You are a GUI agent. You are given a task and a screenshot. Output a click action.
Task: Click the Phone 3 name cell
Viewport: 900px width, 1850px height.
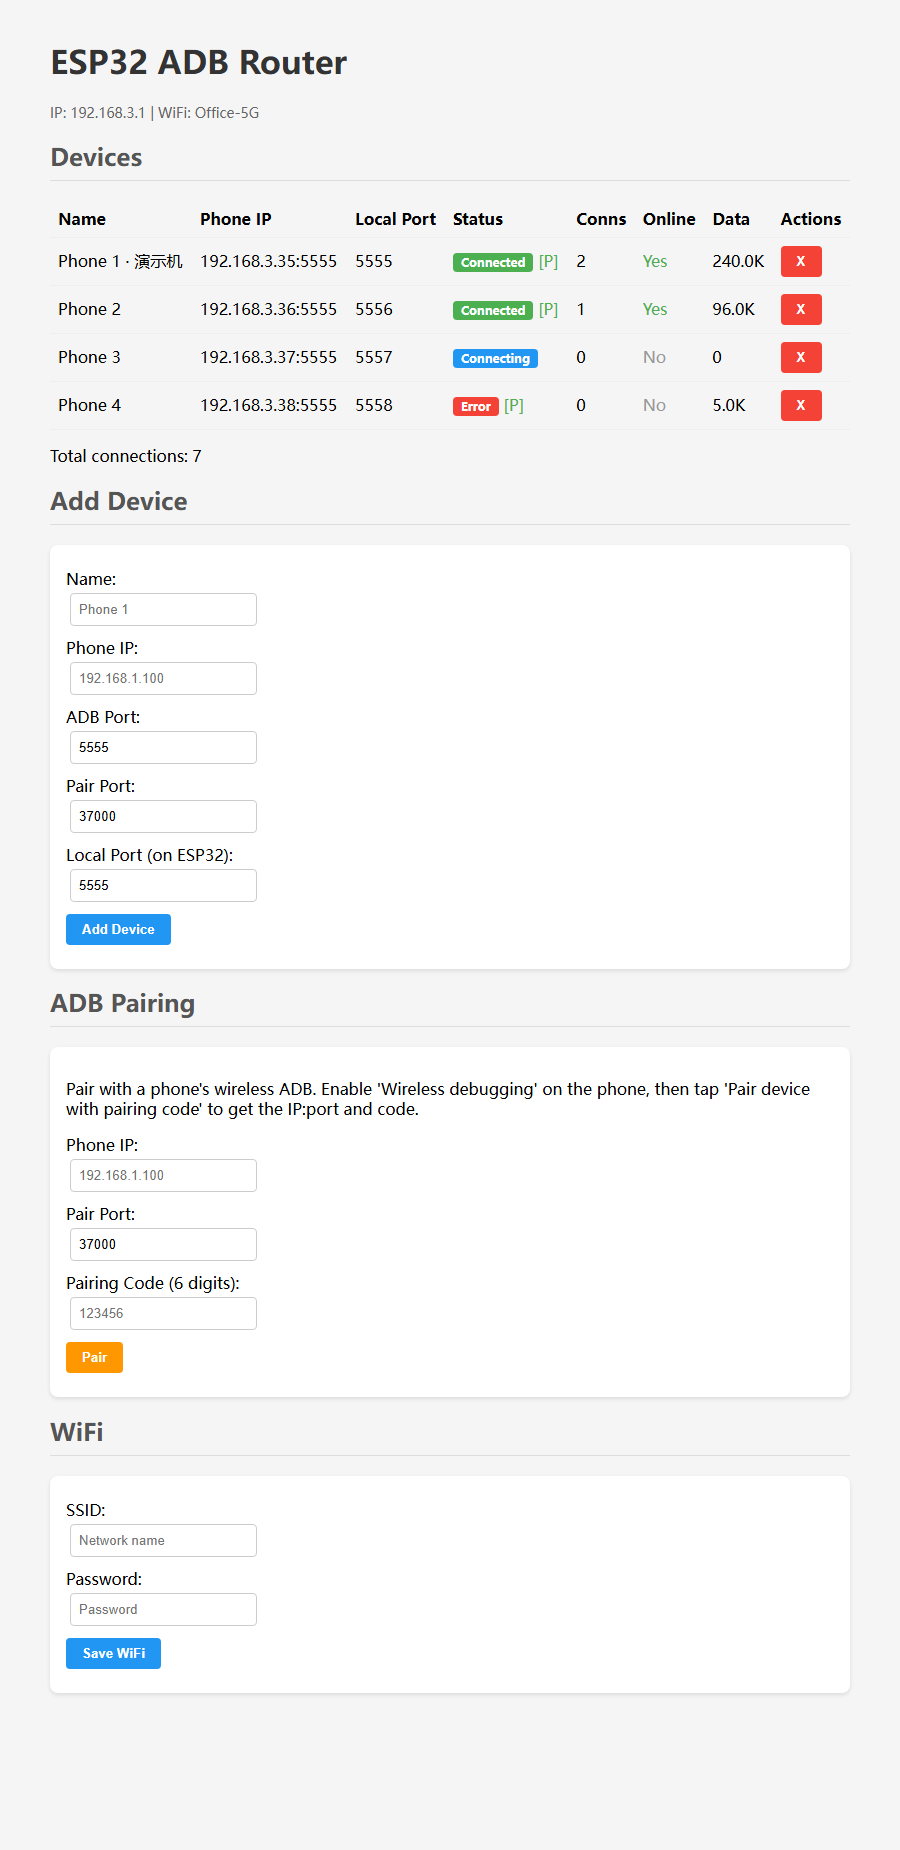(x=89, y=357)
